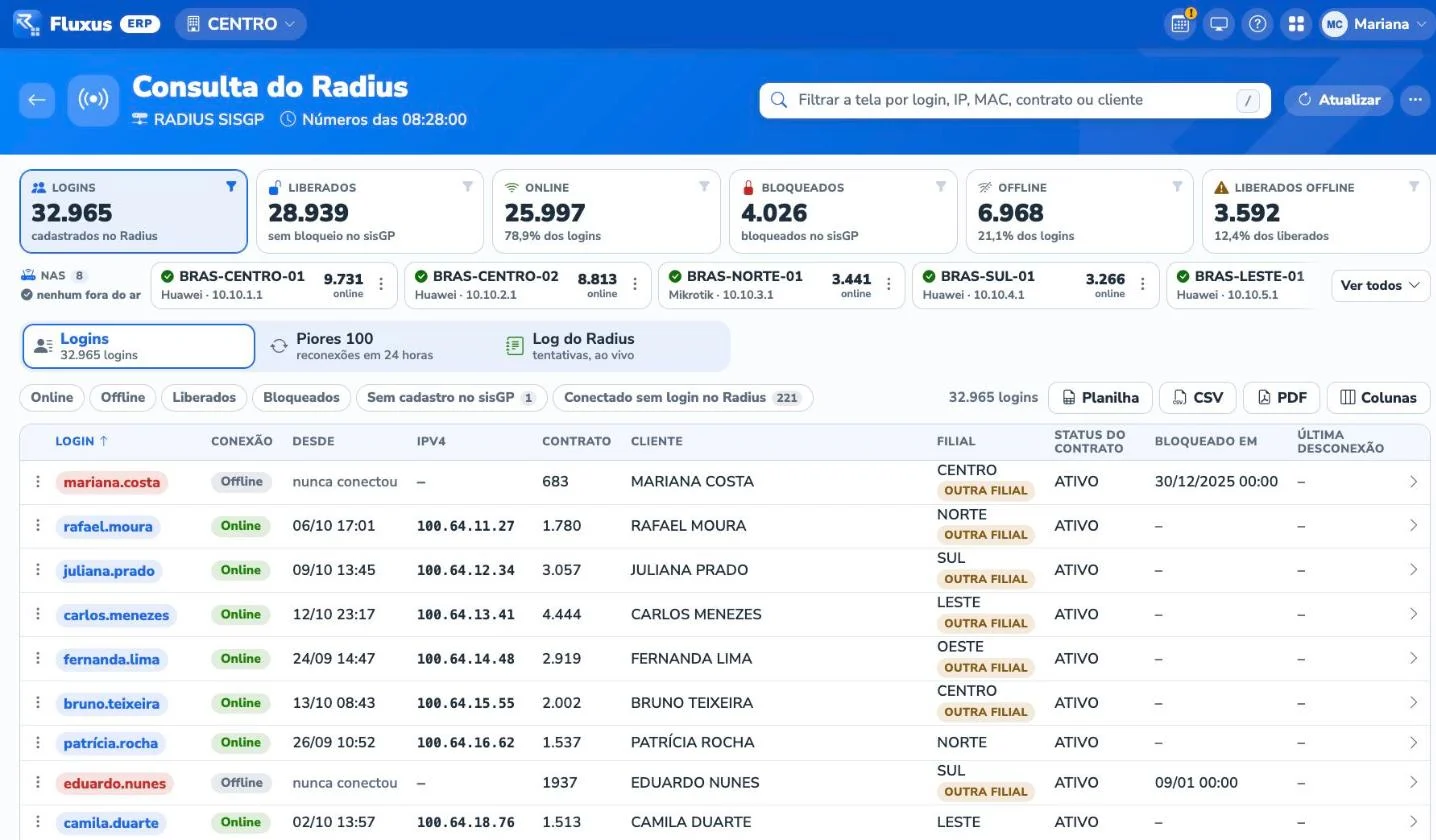Open the carlos.menezes login link
Viewport: 1436px width, 840px height.
pyautogui.click(x=116, y=615)
